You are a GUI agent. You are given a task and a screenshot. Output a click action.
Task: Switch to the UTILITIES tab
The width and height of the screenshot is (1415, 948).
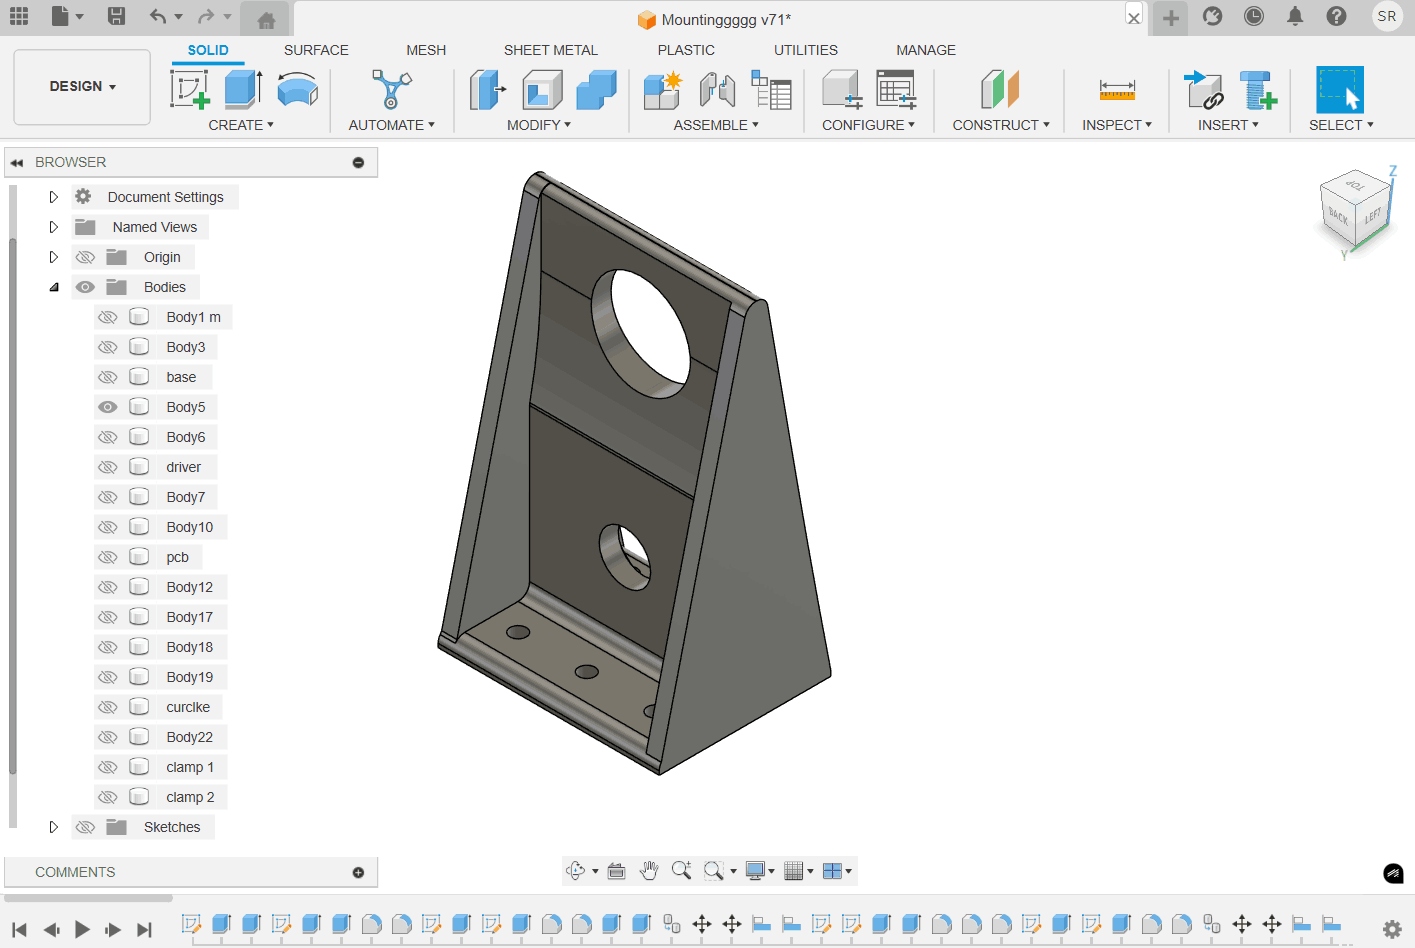coord(806,50)
